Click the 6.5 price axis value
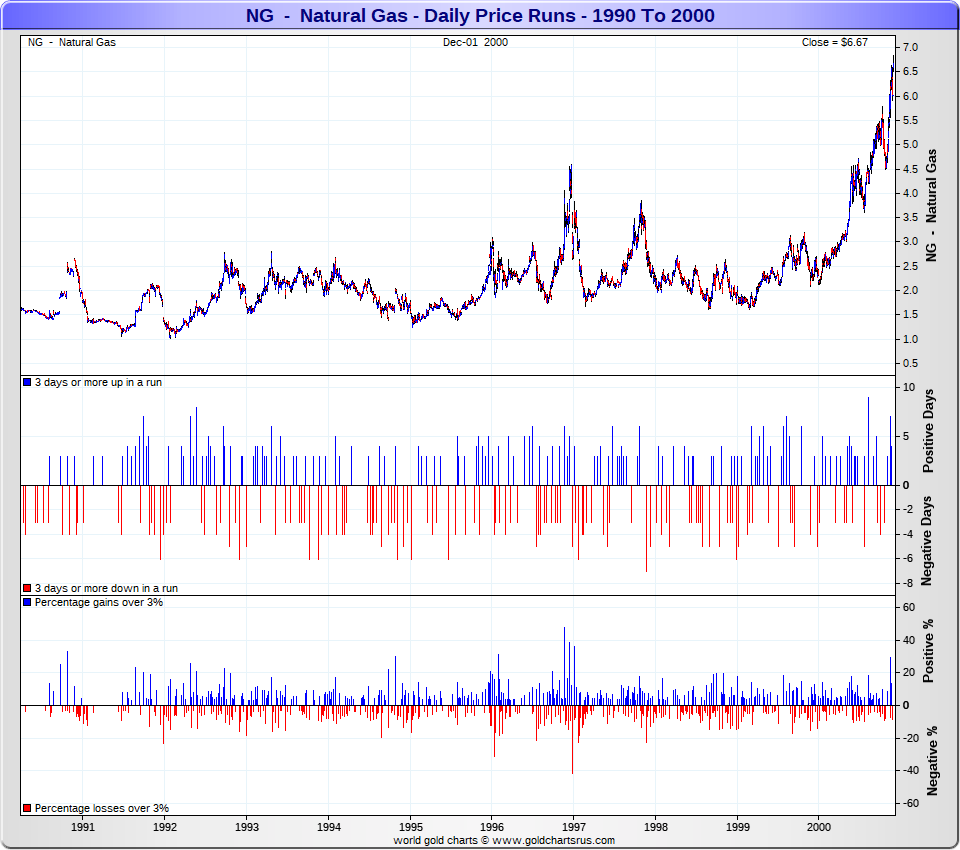 point(910,72)
